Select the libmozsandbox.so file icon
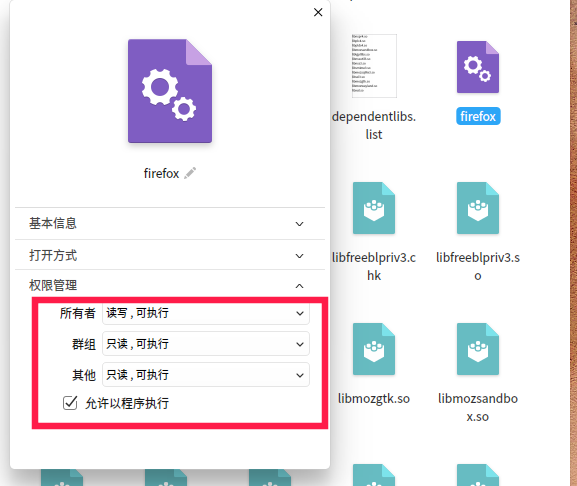577x486 pixels. pos(478,349)
